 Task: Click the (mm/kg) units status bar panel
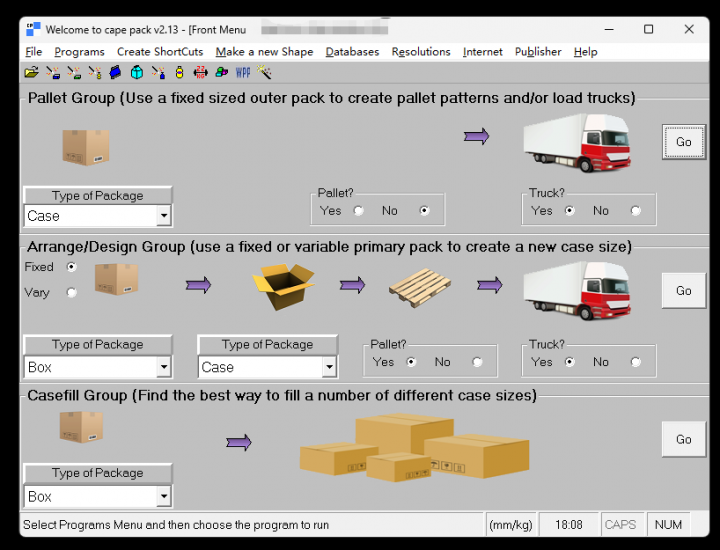pyautogui.click(x=510, y=525)
